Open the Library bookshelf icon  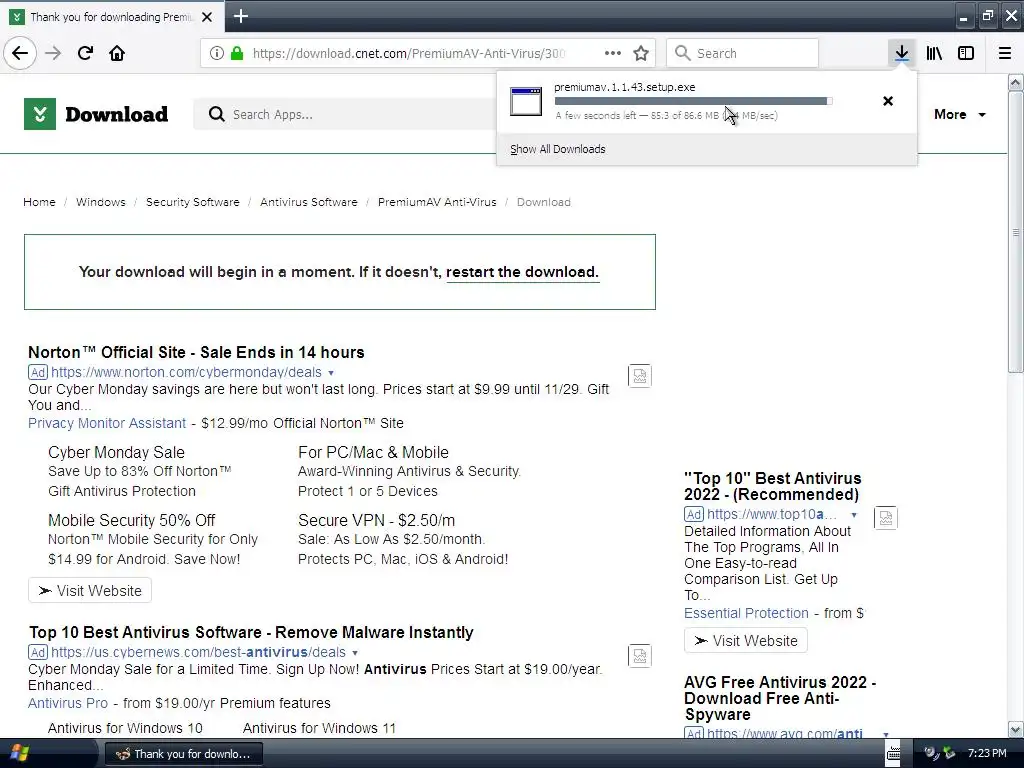click(x=934, y=53)
